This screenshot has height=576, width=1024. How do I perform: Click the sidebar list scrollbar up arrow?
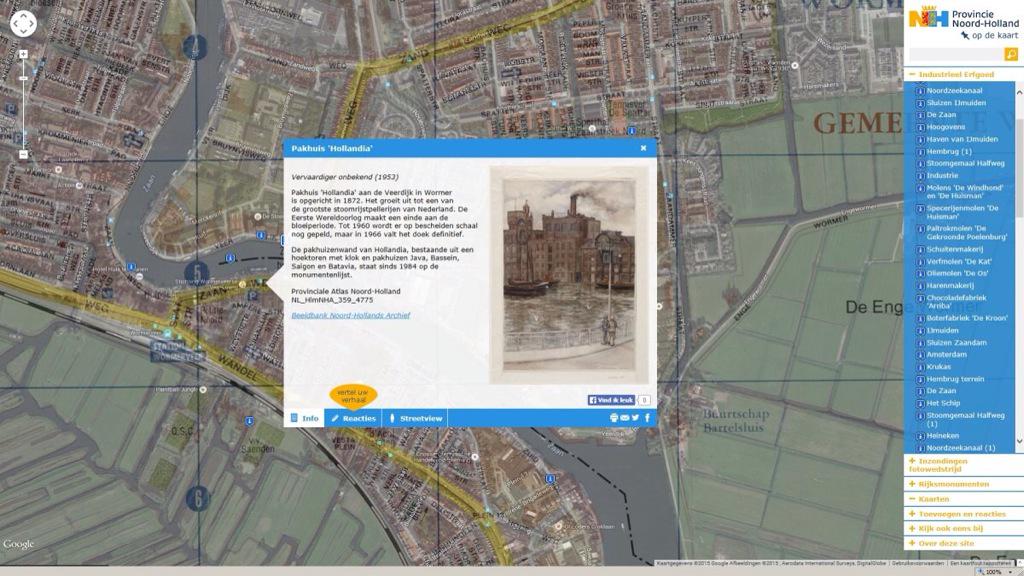coord(1019,93)
